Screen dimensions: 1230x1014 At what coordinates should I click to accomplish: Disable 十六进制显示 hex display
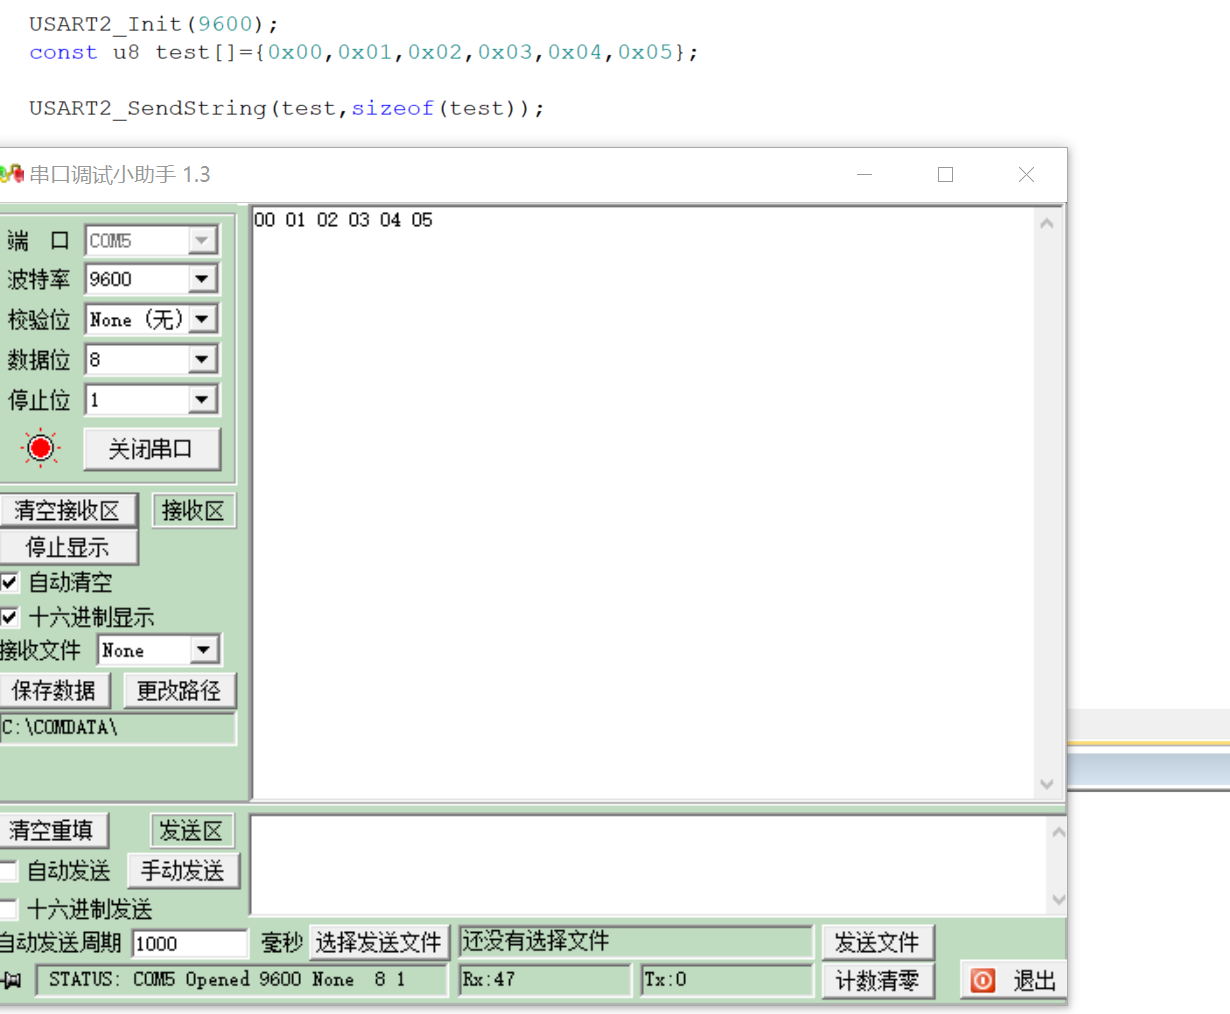point(9,617)
